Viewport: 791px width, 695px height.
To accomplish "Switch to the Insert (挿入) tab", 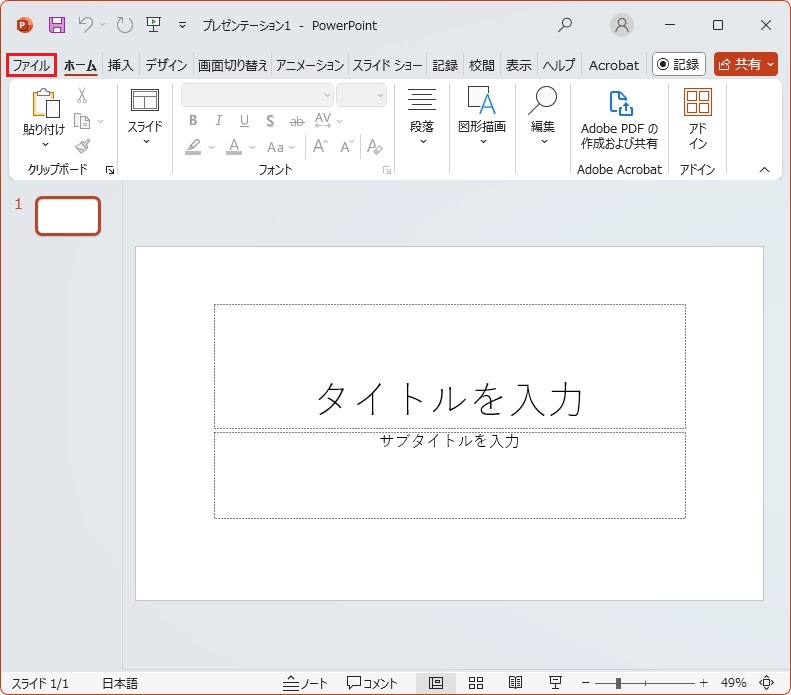I will pyautogui.click(x=120, y=65).
